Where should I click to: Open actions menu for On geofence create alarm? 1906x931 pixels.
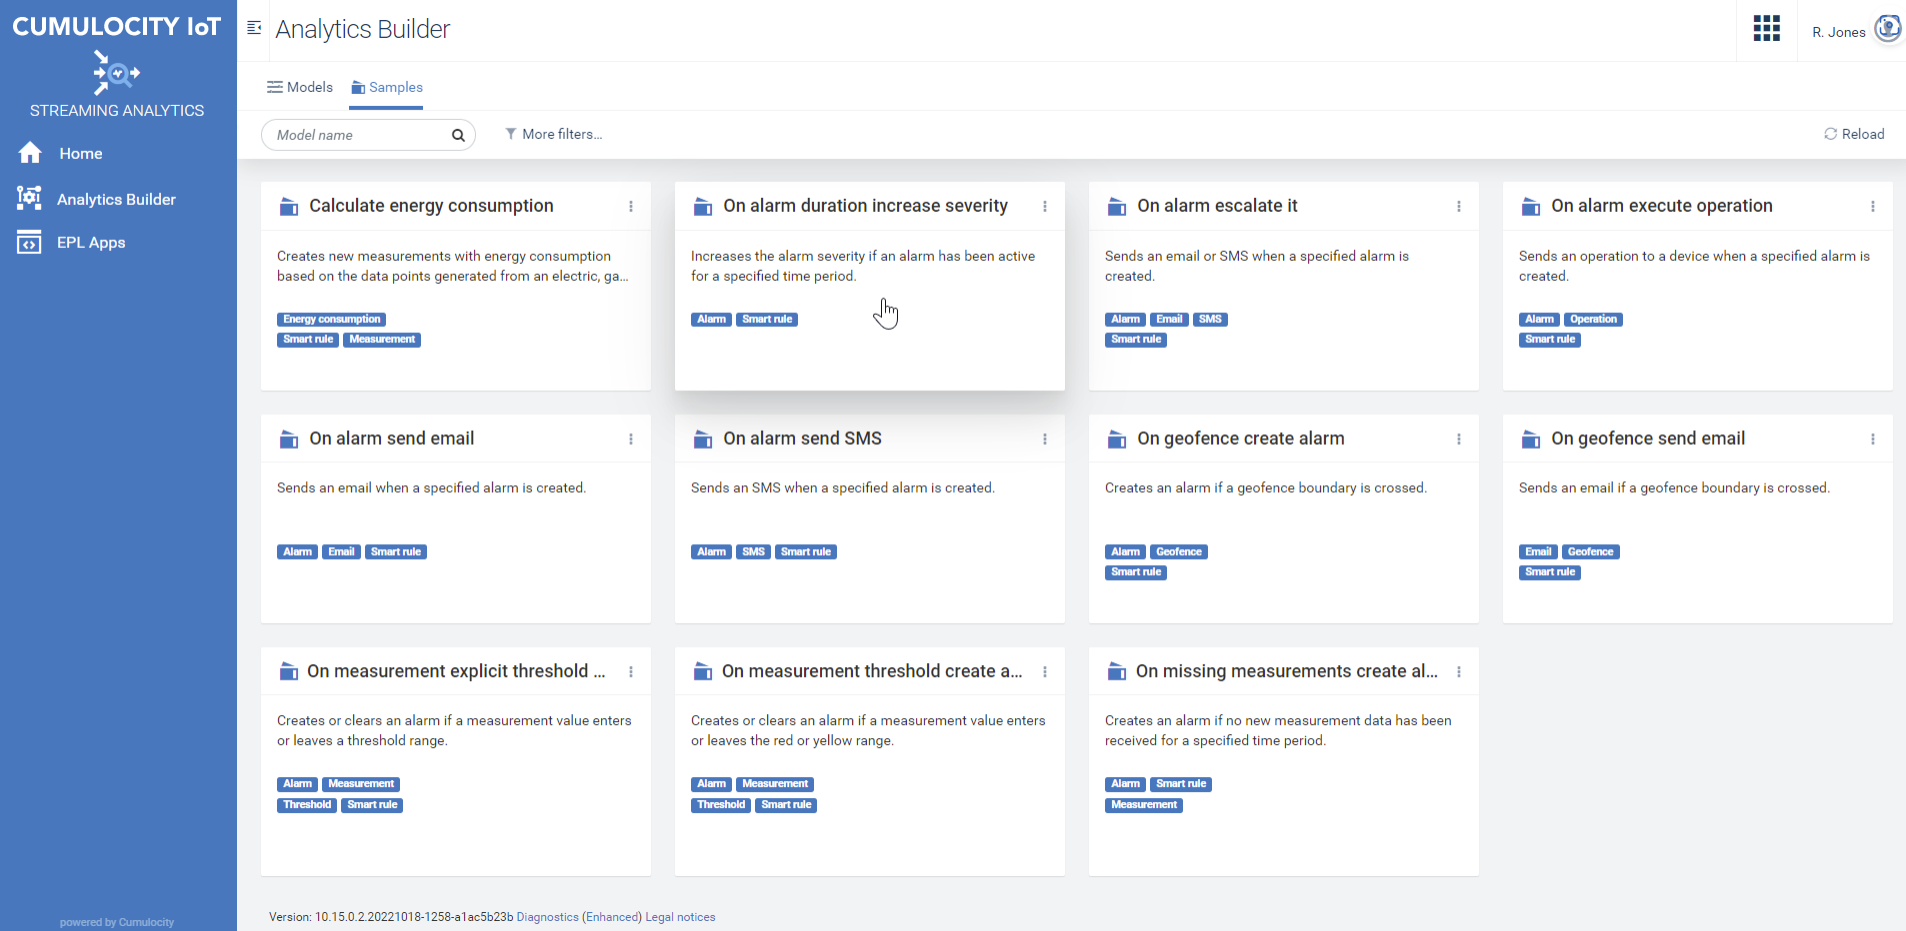click(x=1459, y=439)
